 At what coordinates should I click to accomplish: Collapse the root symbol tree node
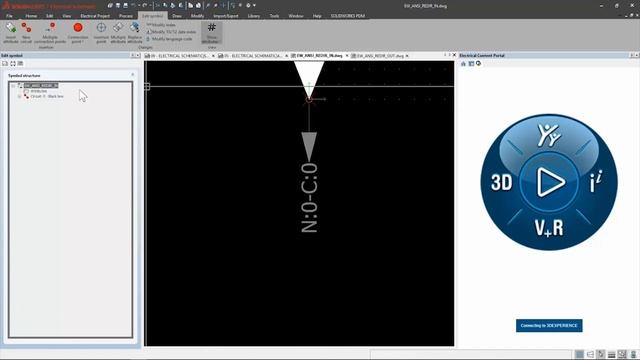click(x=13, y=86)
